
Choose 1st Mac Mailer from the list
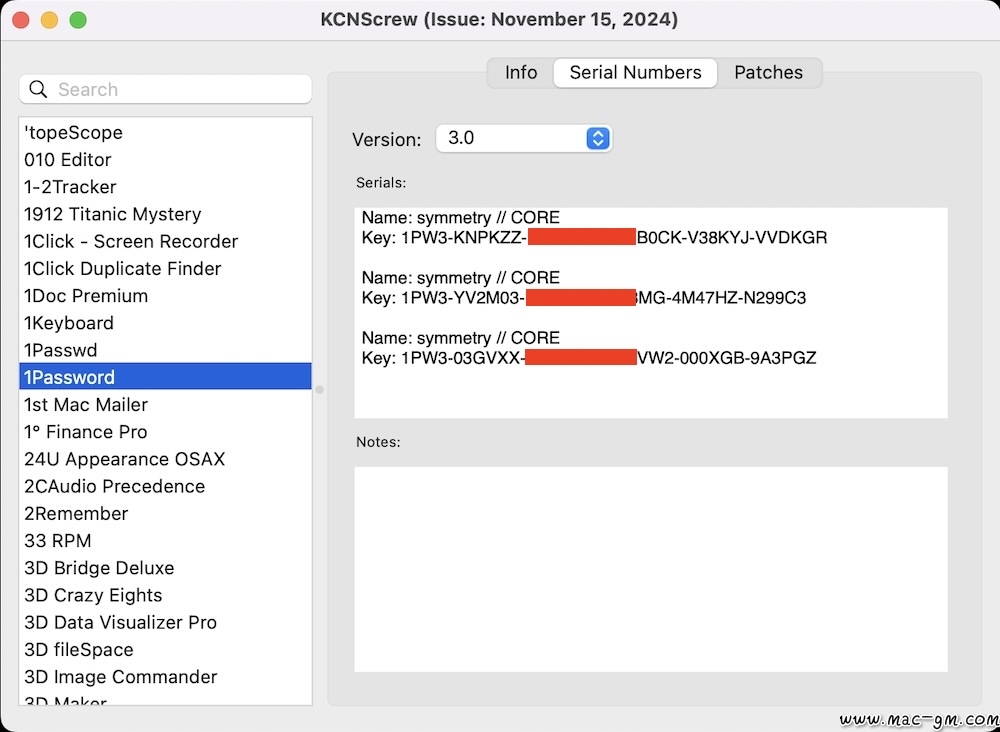point(166,404)
